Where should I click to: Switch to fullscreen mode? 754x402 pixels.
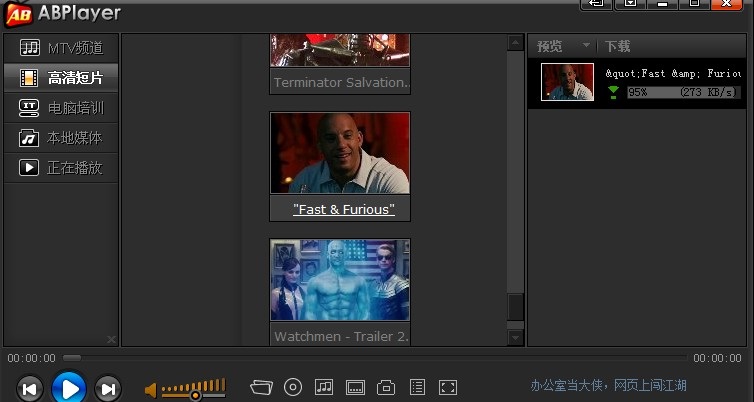(448, 388)
